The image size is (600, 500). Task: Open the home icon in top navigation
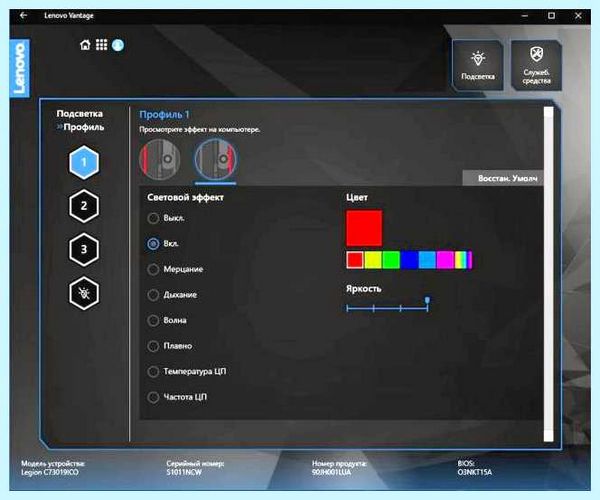coord(85,45)
